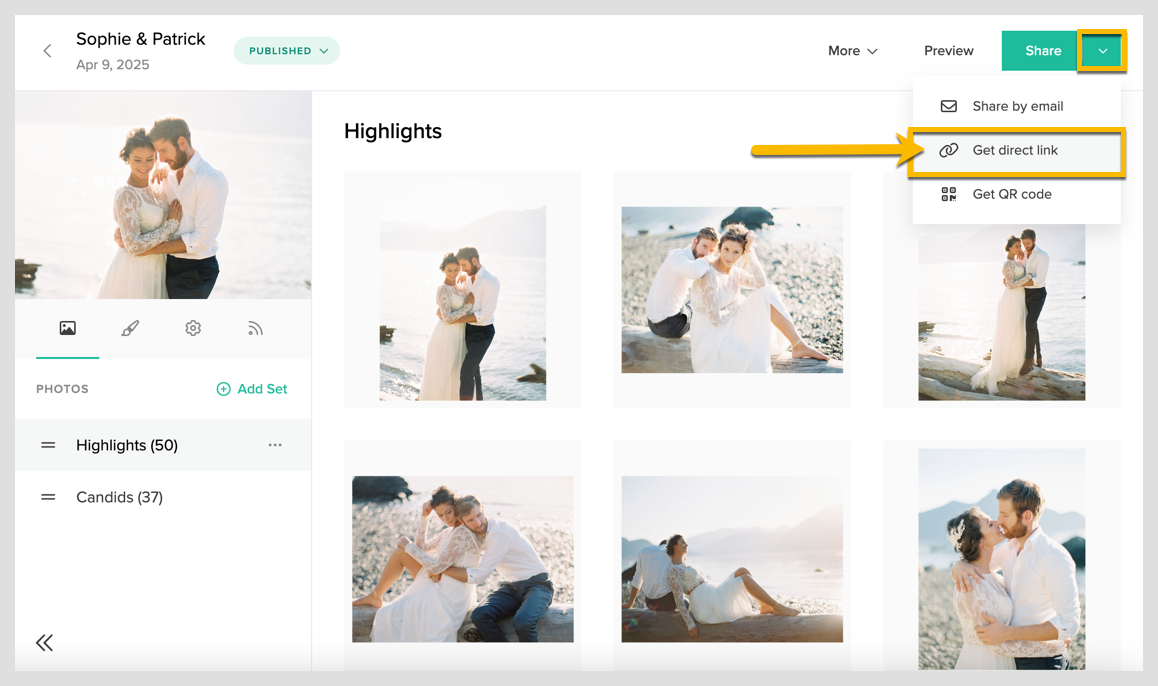Open the settings gear tab icon
This screenshot has height=686, width=1158.
193,328
